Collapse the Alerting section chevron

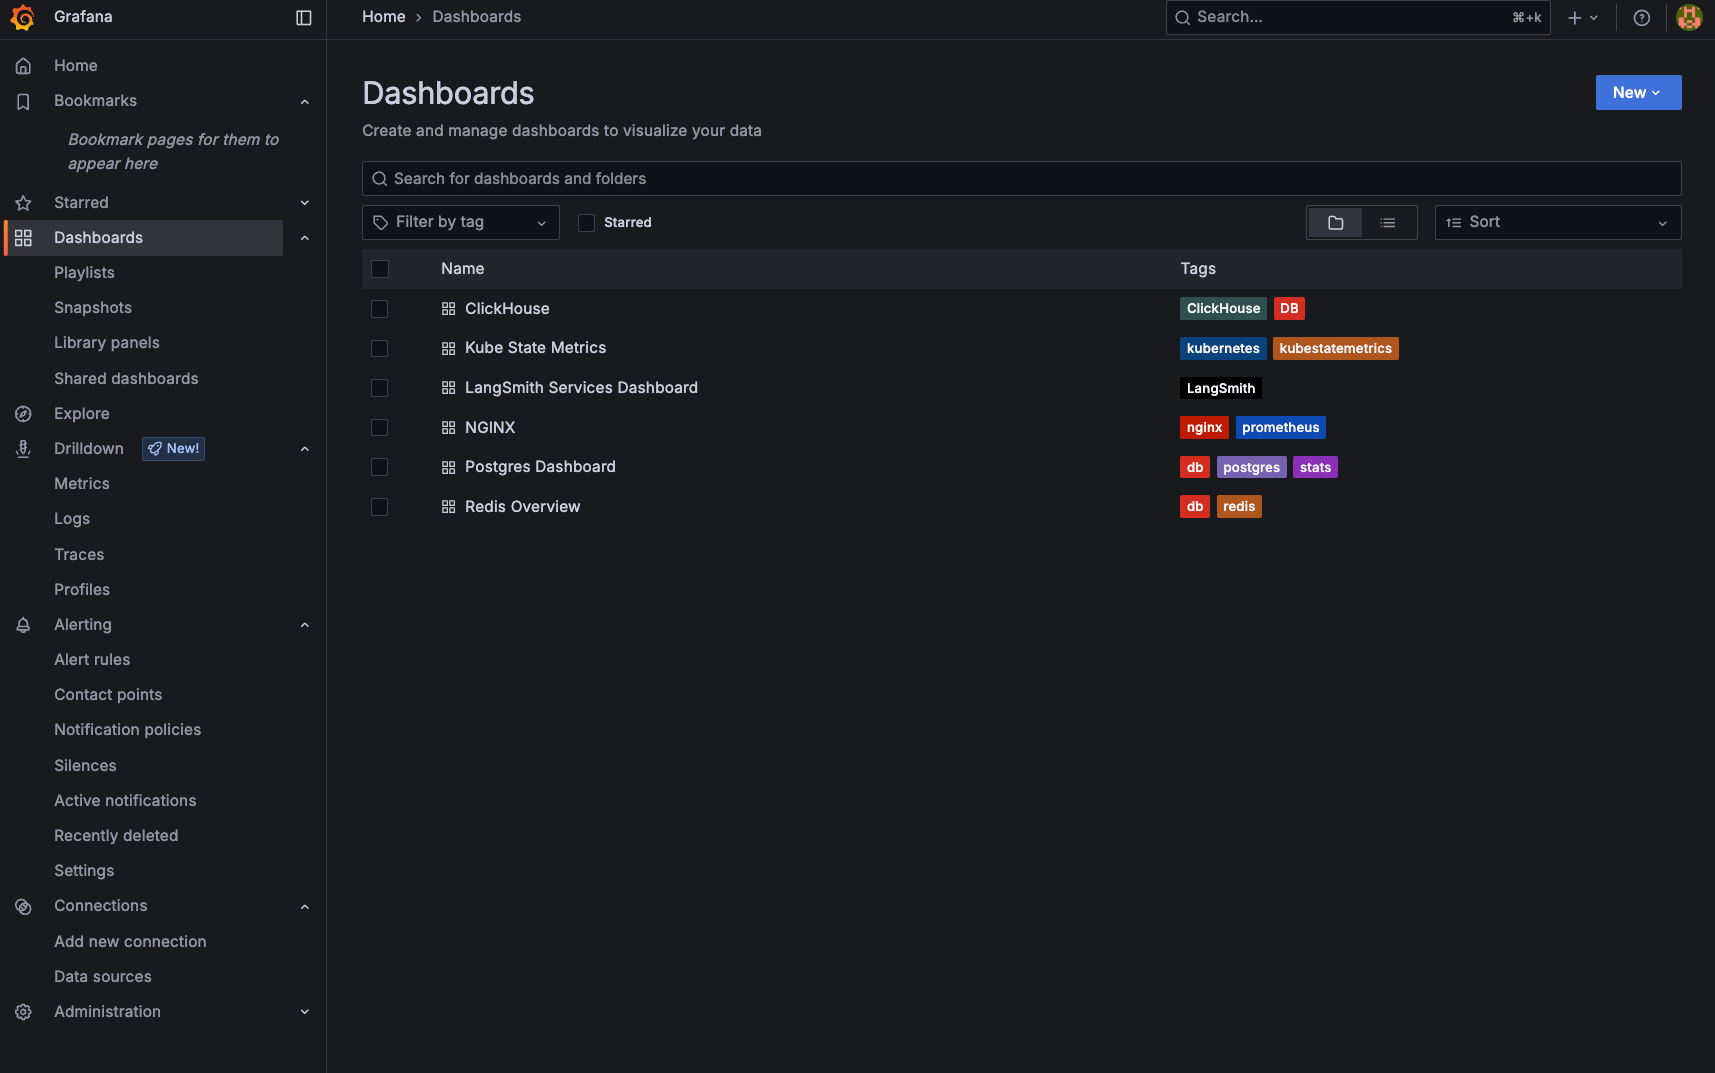coord(305,625)
